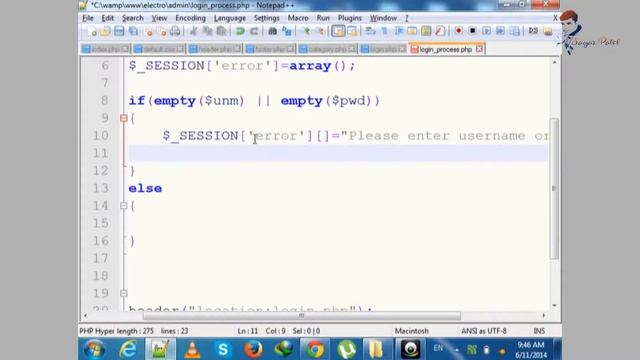This screenshot has height=360, width=640.
Task: Zoom out using the toolbar zoom-out icon
Action: click(320, 31)
